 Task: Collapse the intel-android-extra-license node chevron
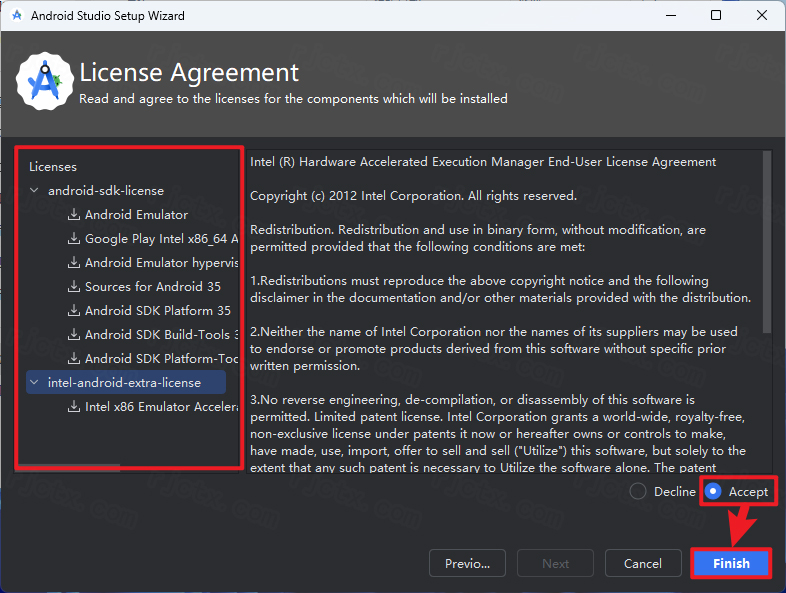(x=34, y=382)
